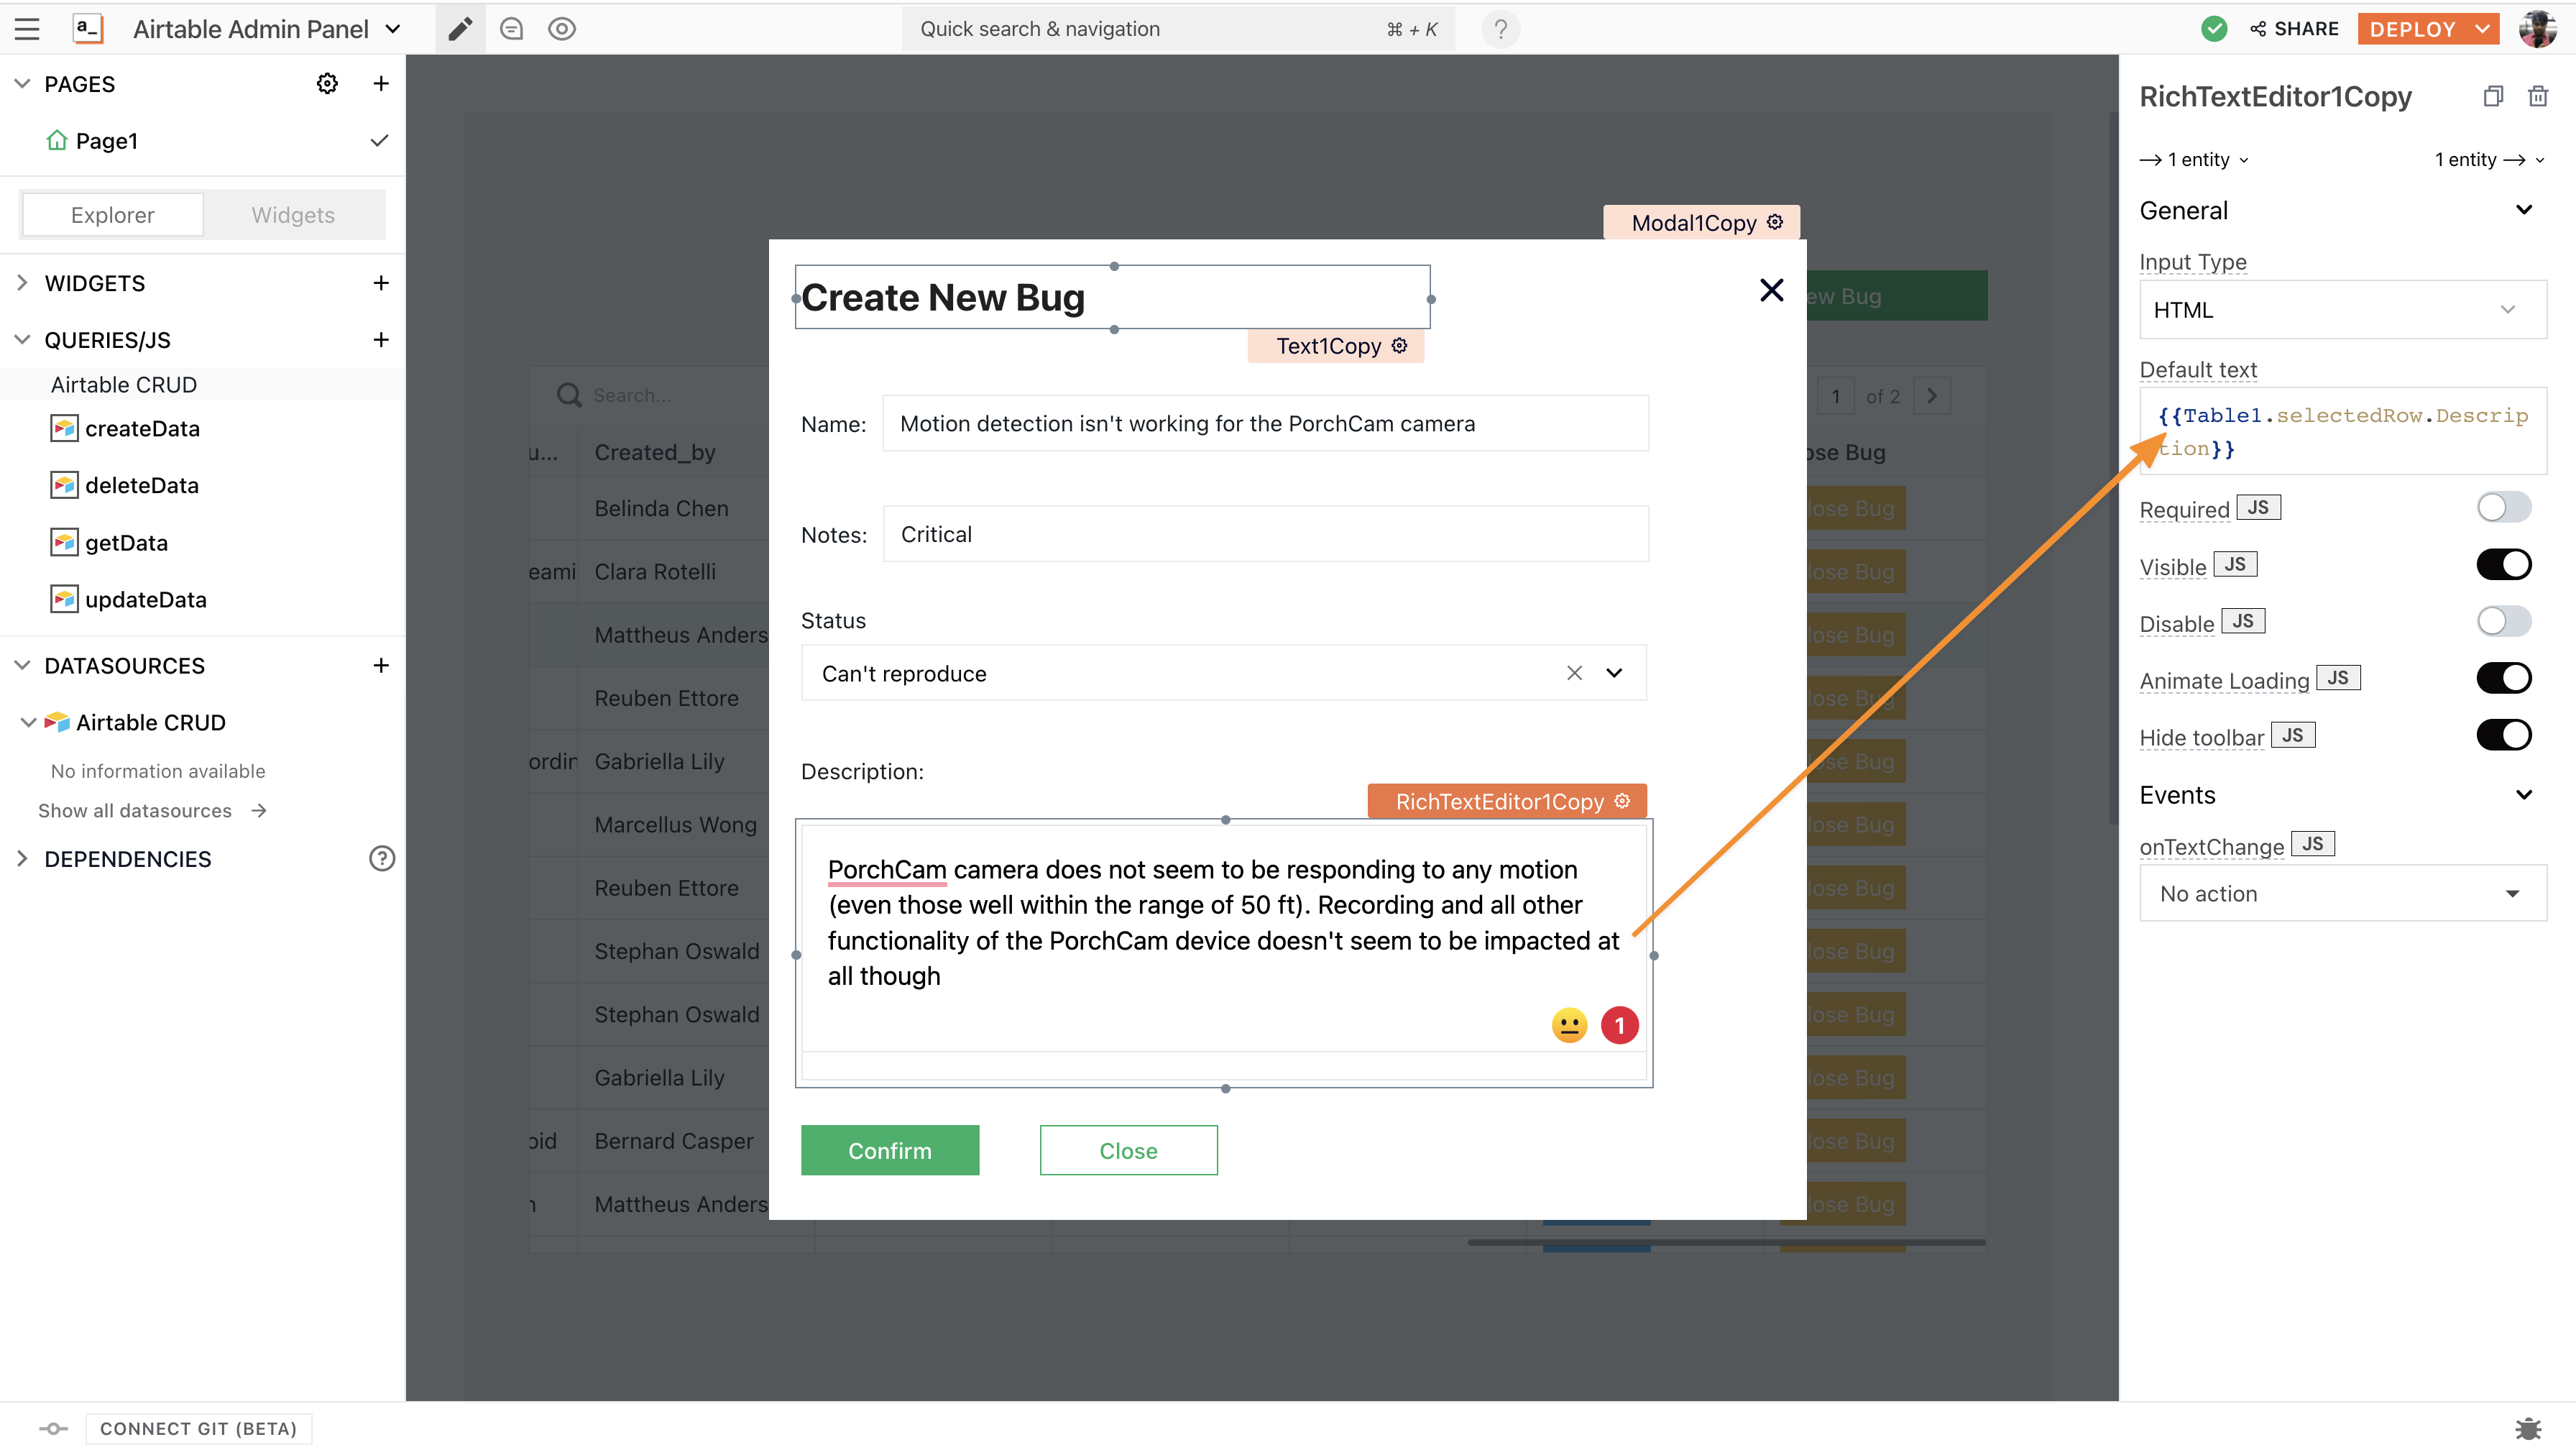Image resolution: width=2576 pixels, height=1455 pixels.
Task: Click the Confirm button in modal
Action: tap(890, 1149)
